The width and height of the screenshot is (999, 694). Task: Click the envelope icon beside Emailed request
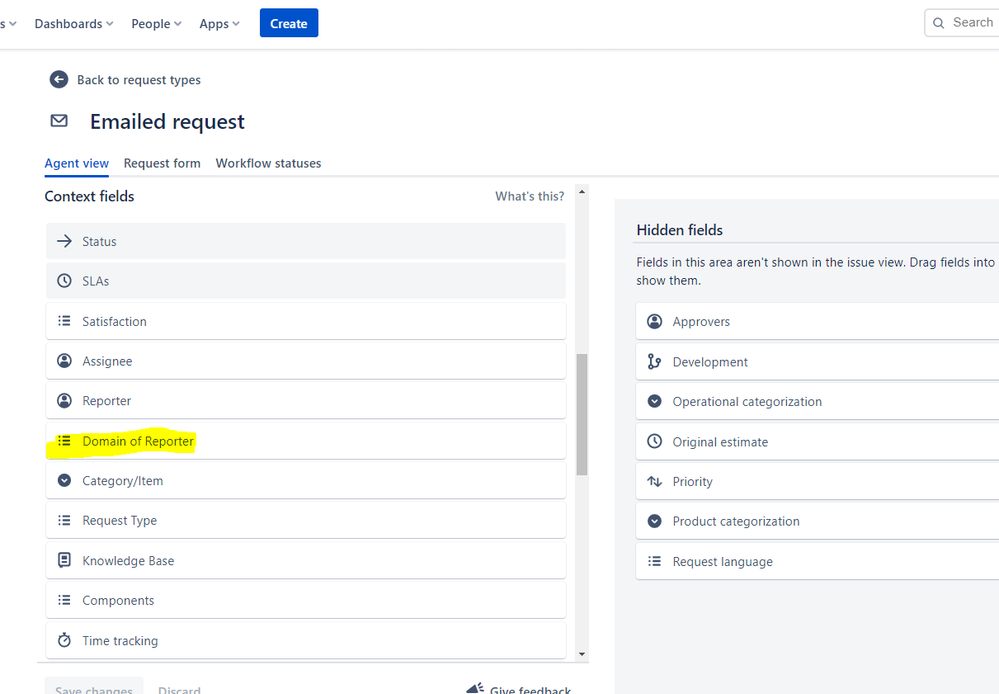[x=59, y=120]
